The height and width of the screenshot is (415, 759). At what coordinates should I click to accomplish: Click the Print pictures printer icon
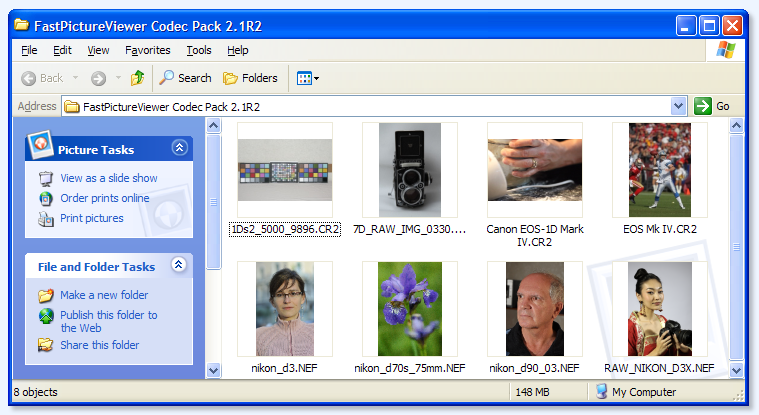tap(46, 219)
